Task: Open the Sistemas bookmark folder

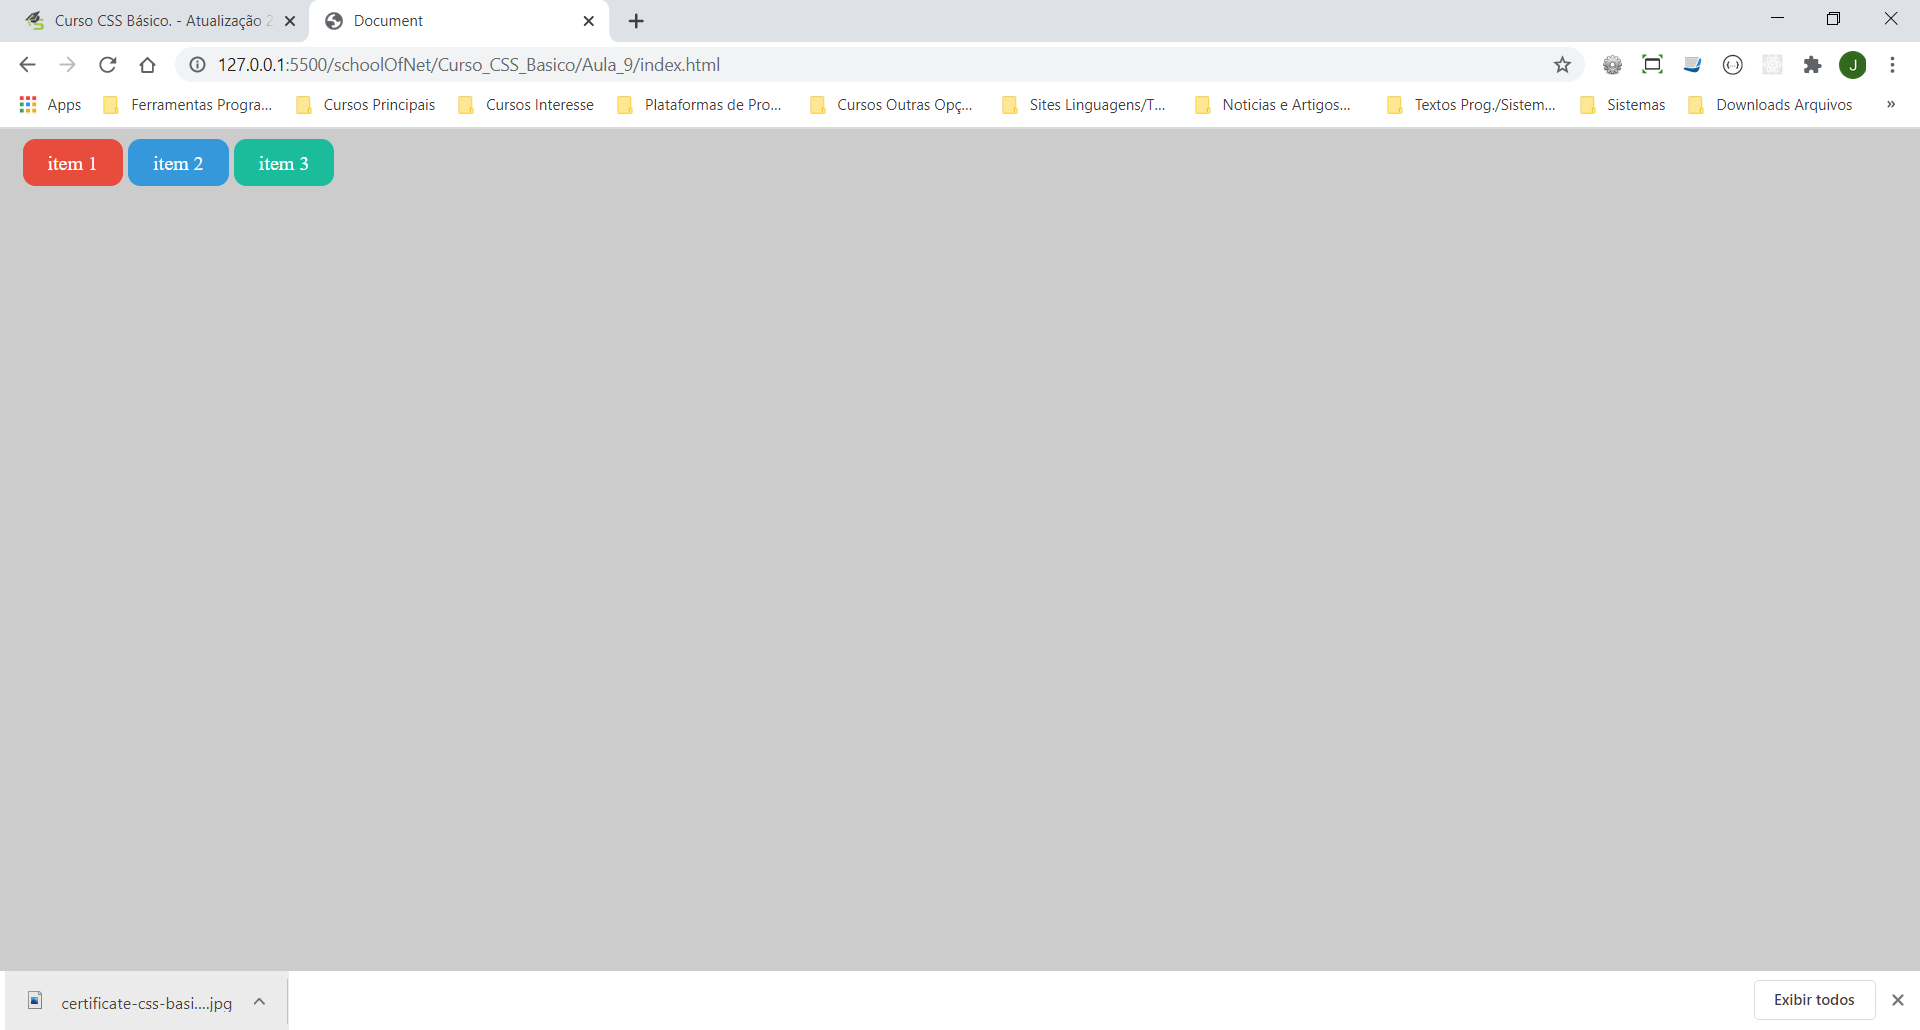Action: [1623, 105]
